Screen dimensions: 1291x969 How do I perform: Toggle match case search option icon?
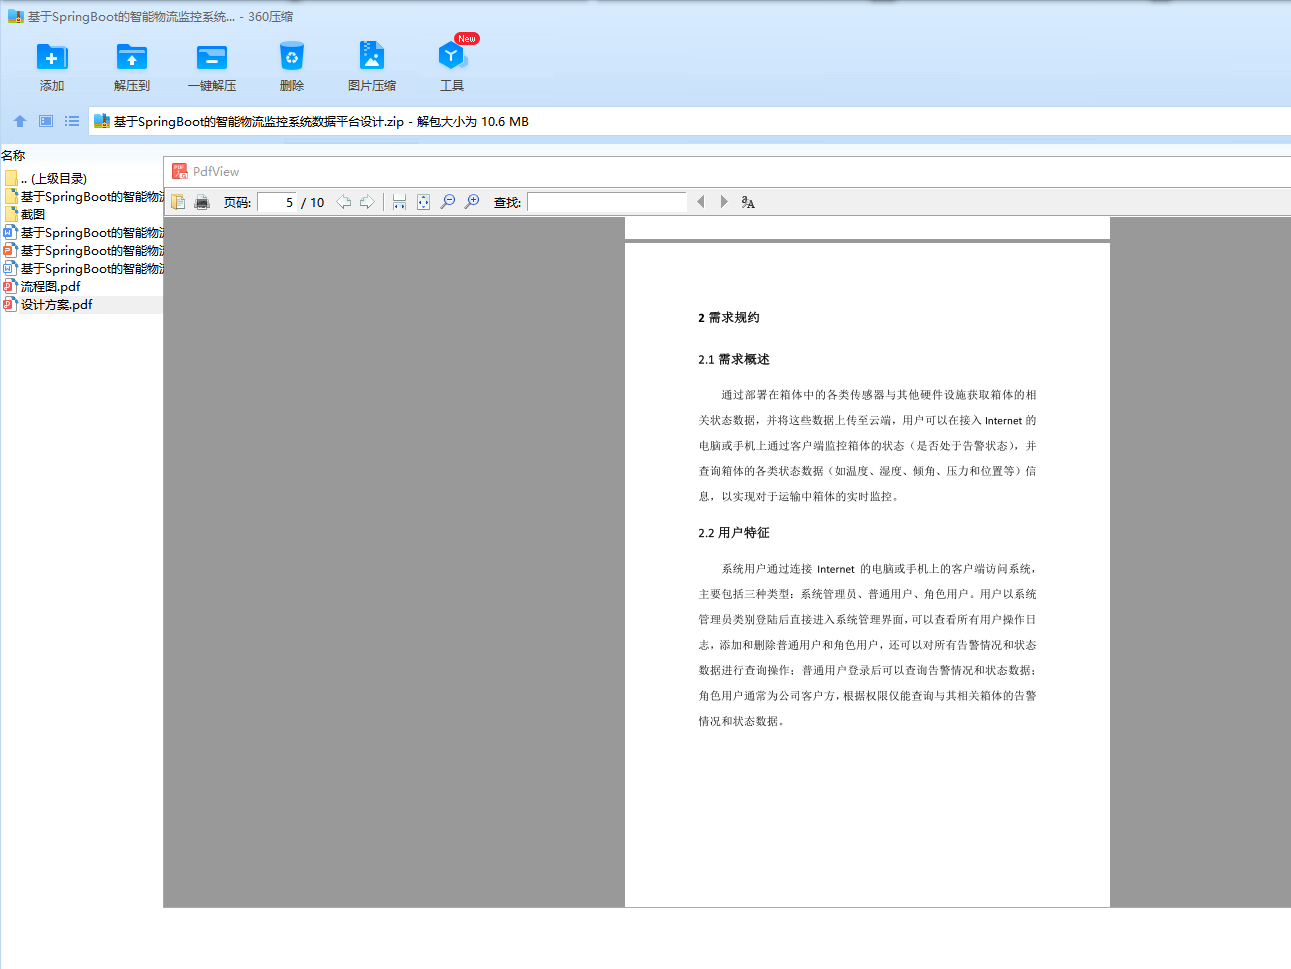pyautogui.click(x=748, y=202)
